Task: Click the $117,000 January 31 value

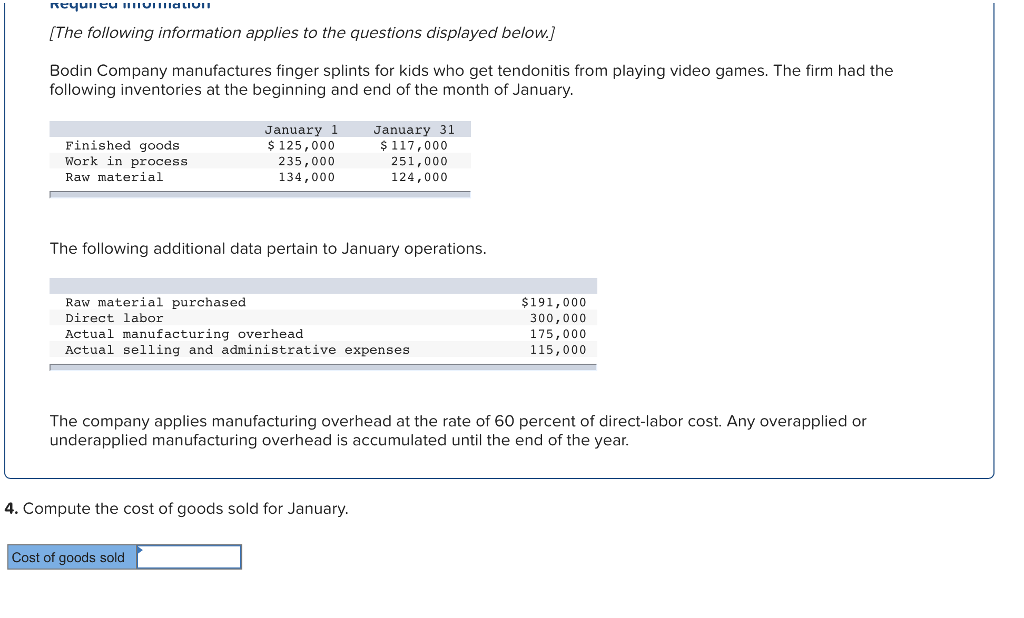Action: pyautogui.click(x=413, y=145)
